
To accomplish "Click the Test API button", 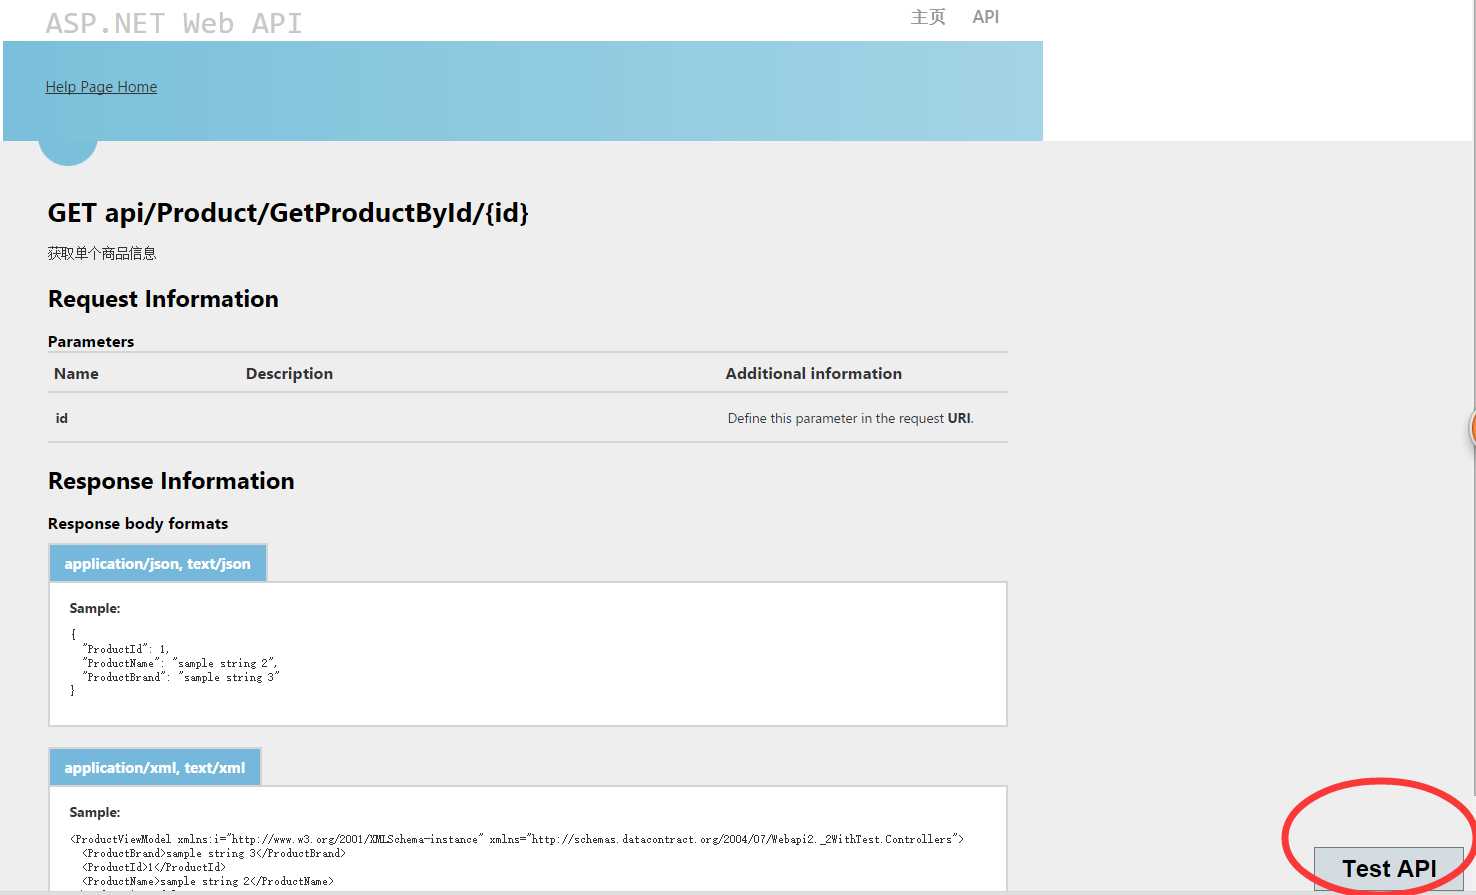I will [1388, 868].
